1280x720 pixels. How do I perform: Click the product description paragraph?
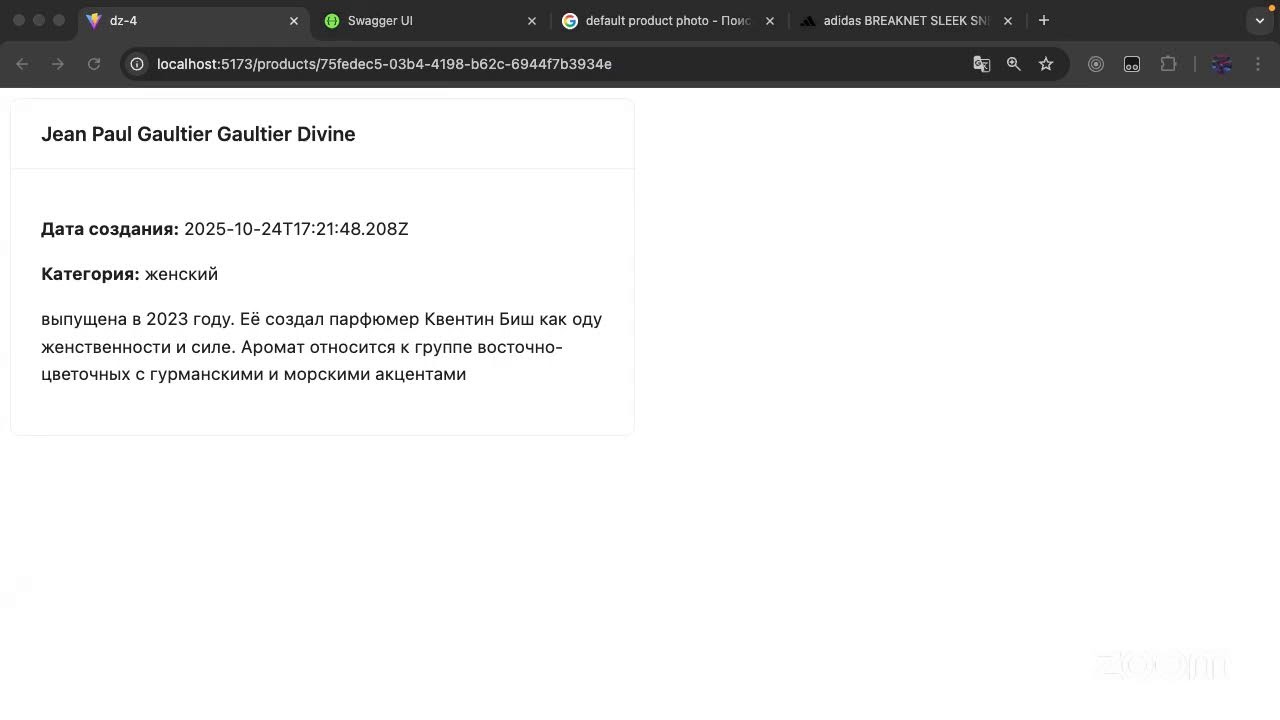(322, 347)
